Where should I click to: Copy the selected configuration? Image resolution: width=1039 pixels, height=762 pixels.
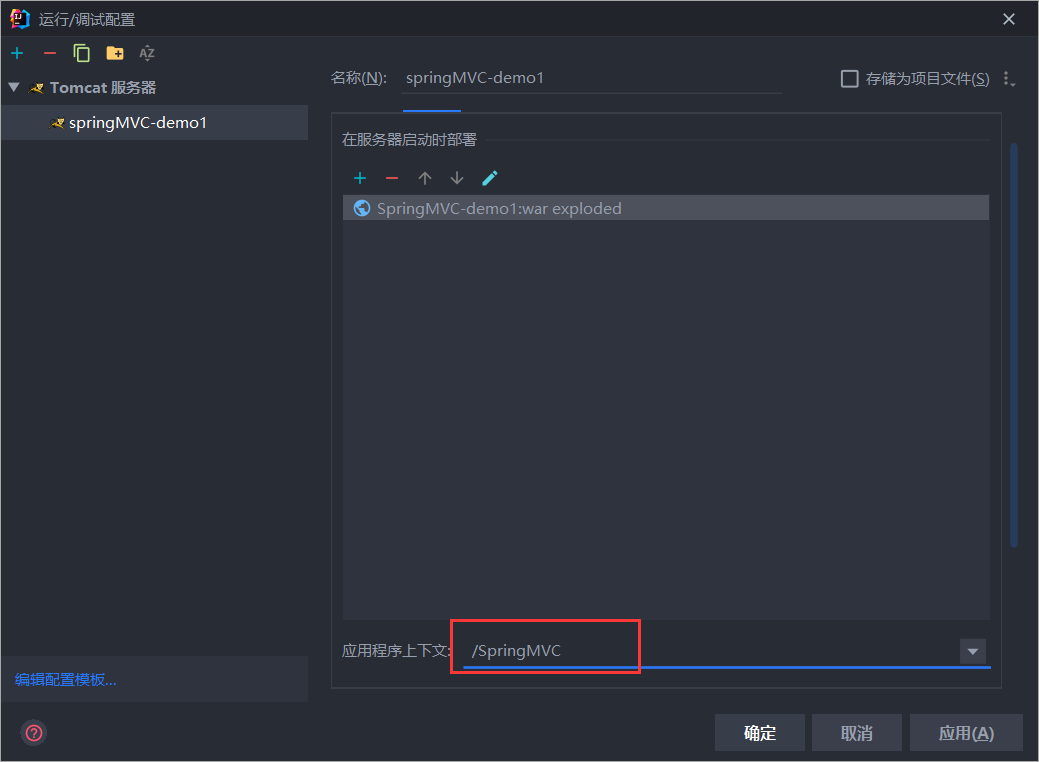(x=82, y=53)
